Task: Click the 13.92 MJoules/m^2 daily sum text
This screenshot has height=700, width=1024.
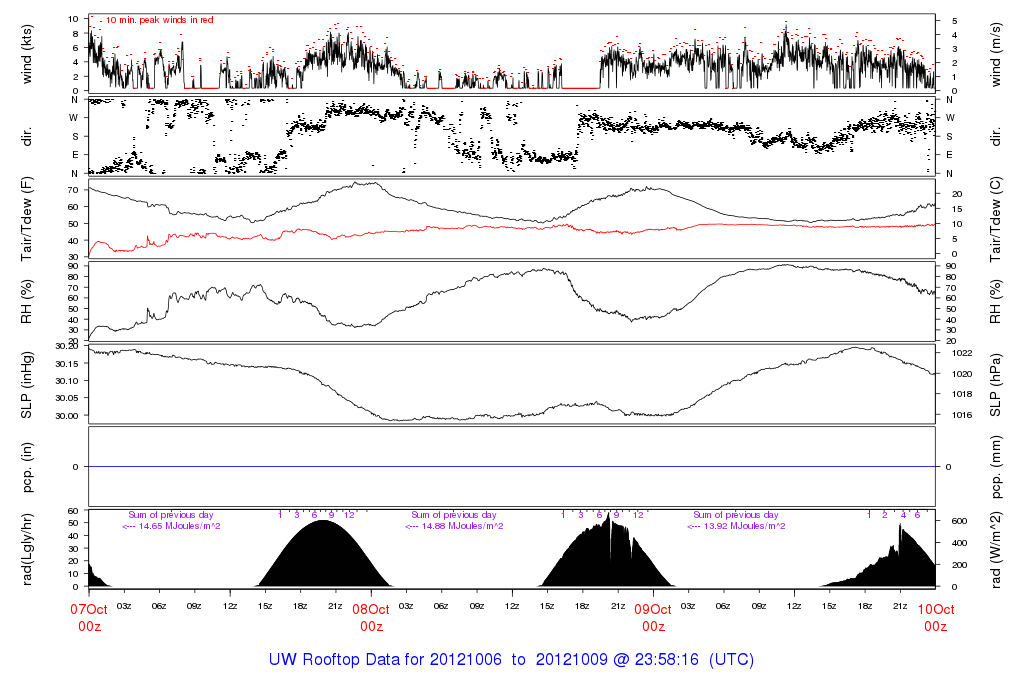Action: [736, 526]
